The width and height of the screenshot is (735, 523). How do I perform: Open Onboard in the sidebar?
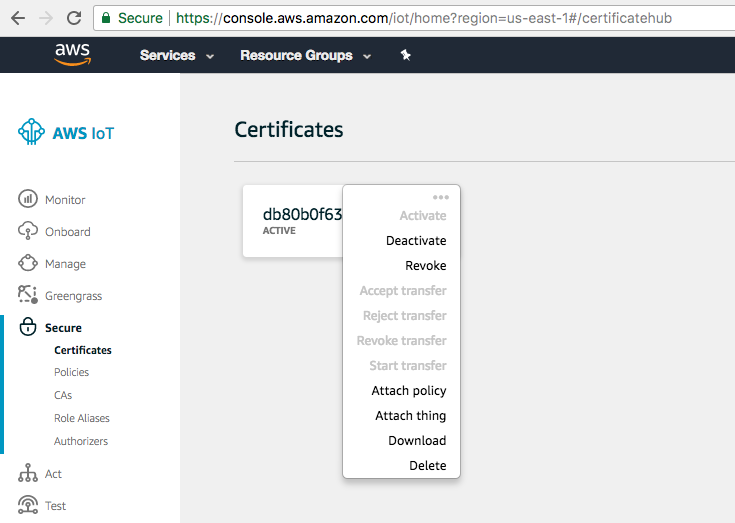68,232
